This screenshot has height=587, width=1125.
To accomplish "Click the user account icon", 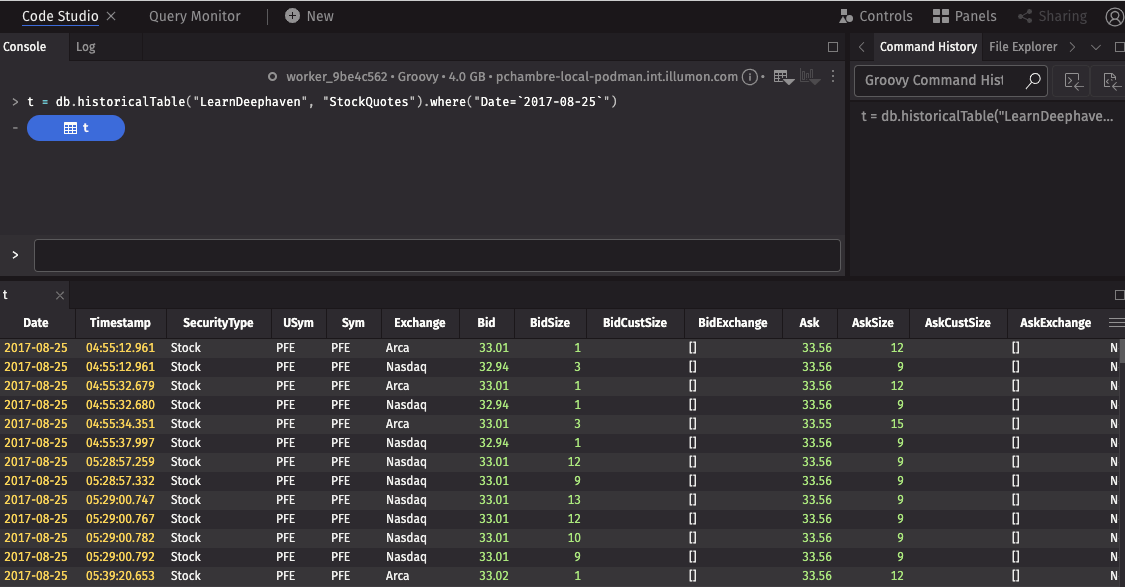I will [x=1114, y=17].
